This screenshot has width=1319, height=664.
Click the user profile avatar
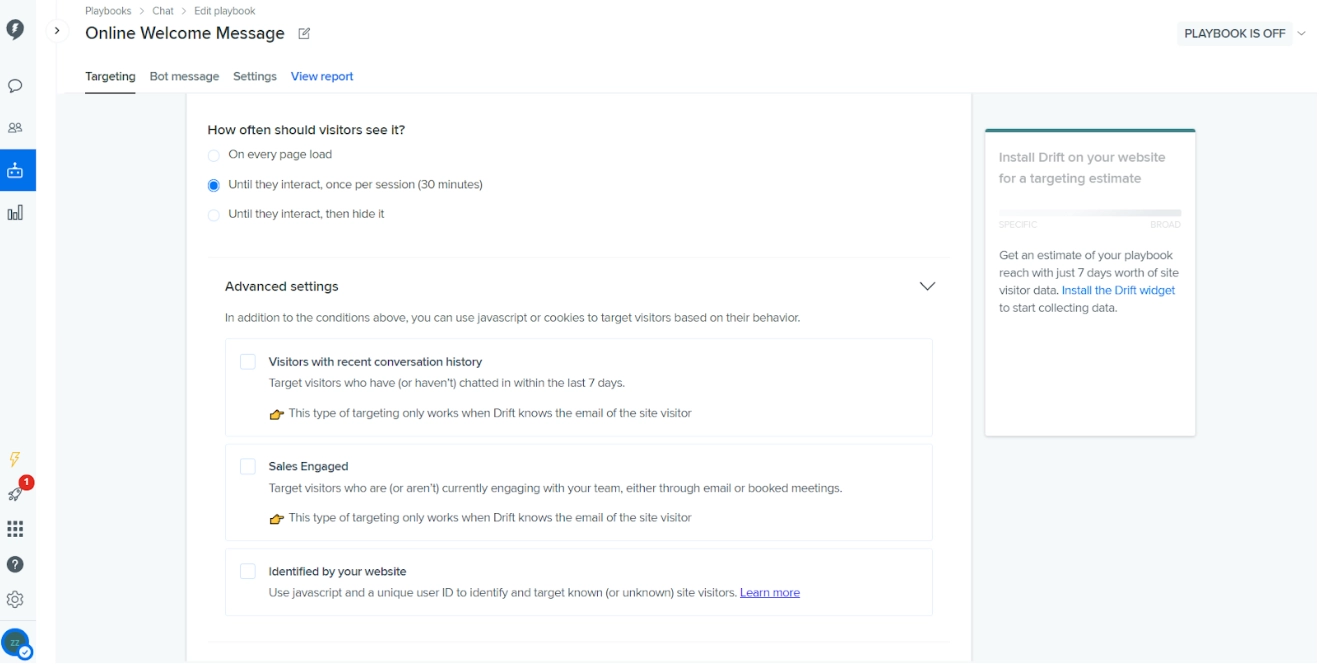[x=15, y=642]
